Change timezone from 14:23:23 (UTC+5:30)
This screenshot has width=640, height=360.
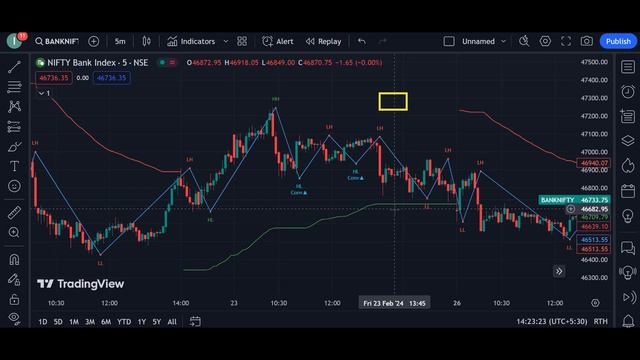point(552,322)
